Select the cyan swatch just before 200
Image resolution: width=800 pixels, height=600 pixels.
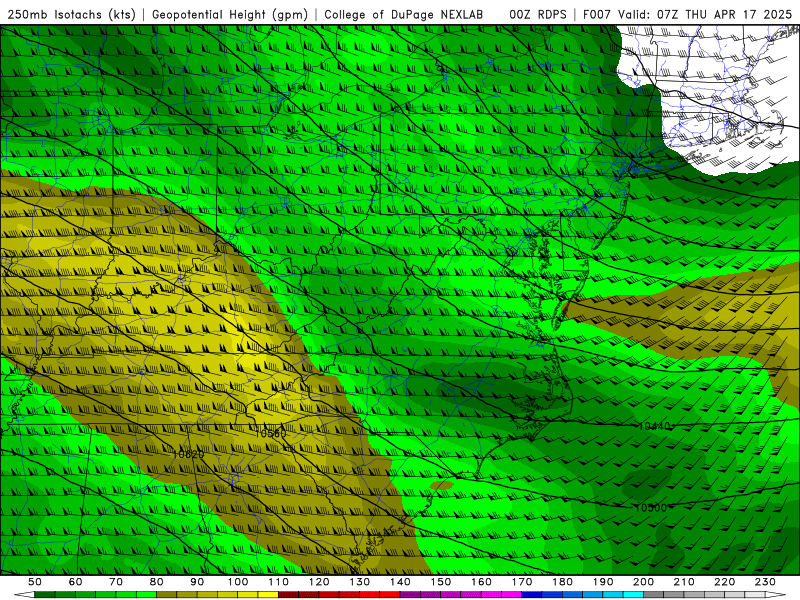633,595
